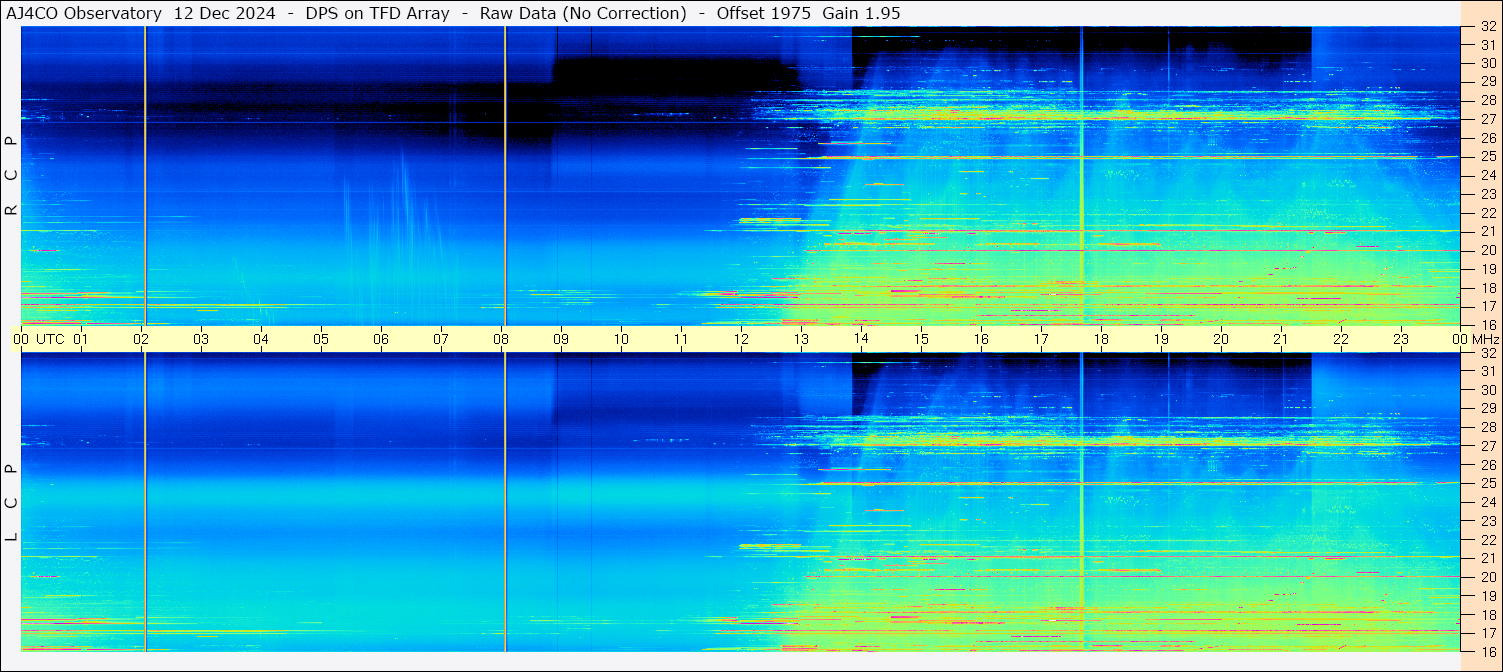Click the 16 MHz label on the RCP frequency scale
The image size is (1503, 672).
pyautogui.click(x=1488, y=324)
